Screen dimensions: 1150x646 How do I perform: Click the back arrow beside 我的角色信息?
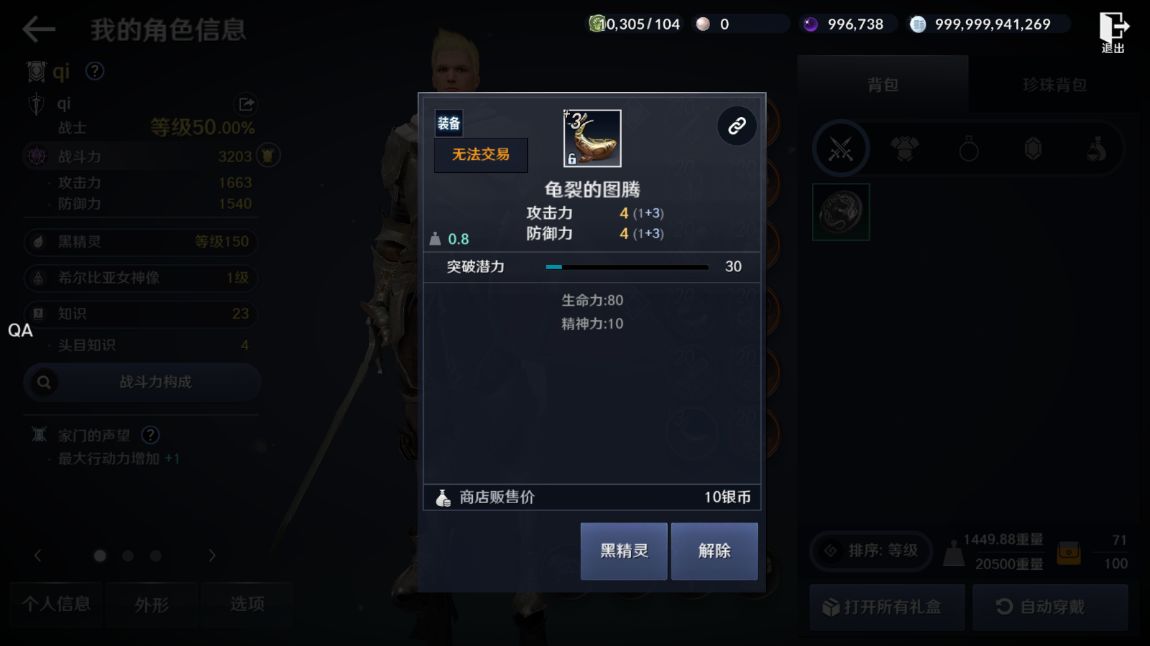[38, 29]
